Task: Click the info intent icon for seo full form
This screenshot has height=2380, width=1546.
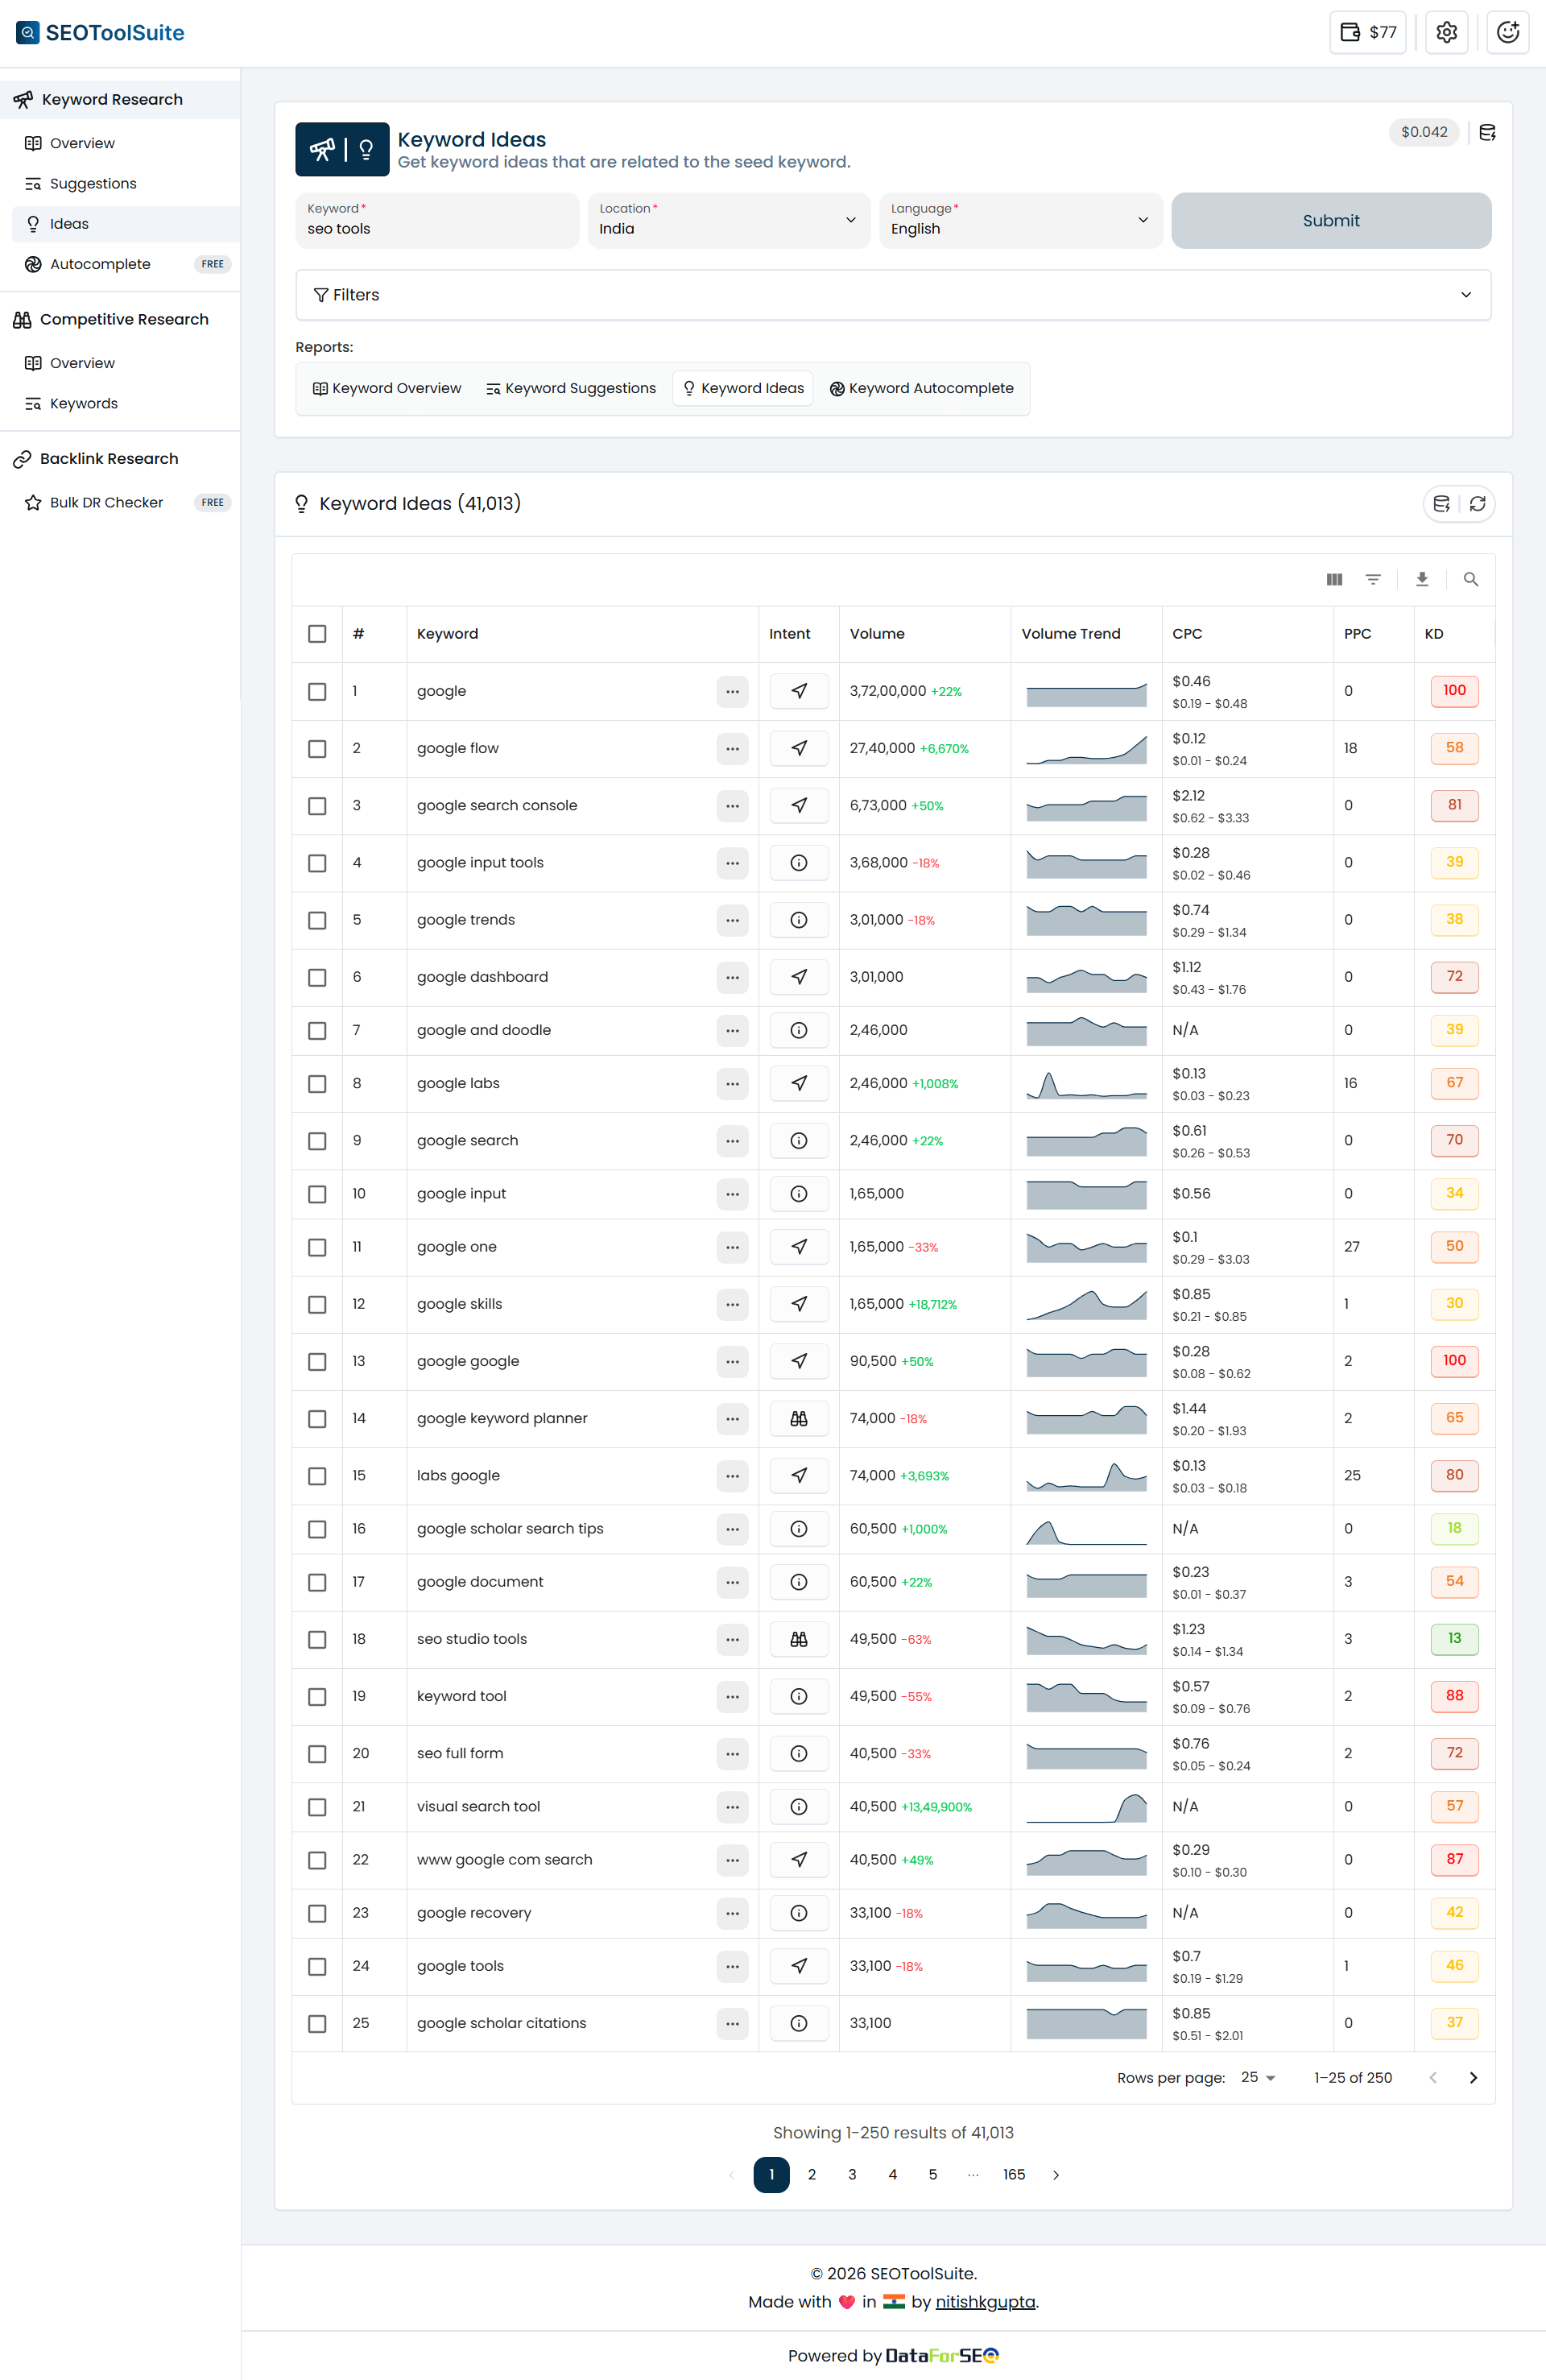Action: 799,1754
